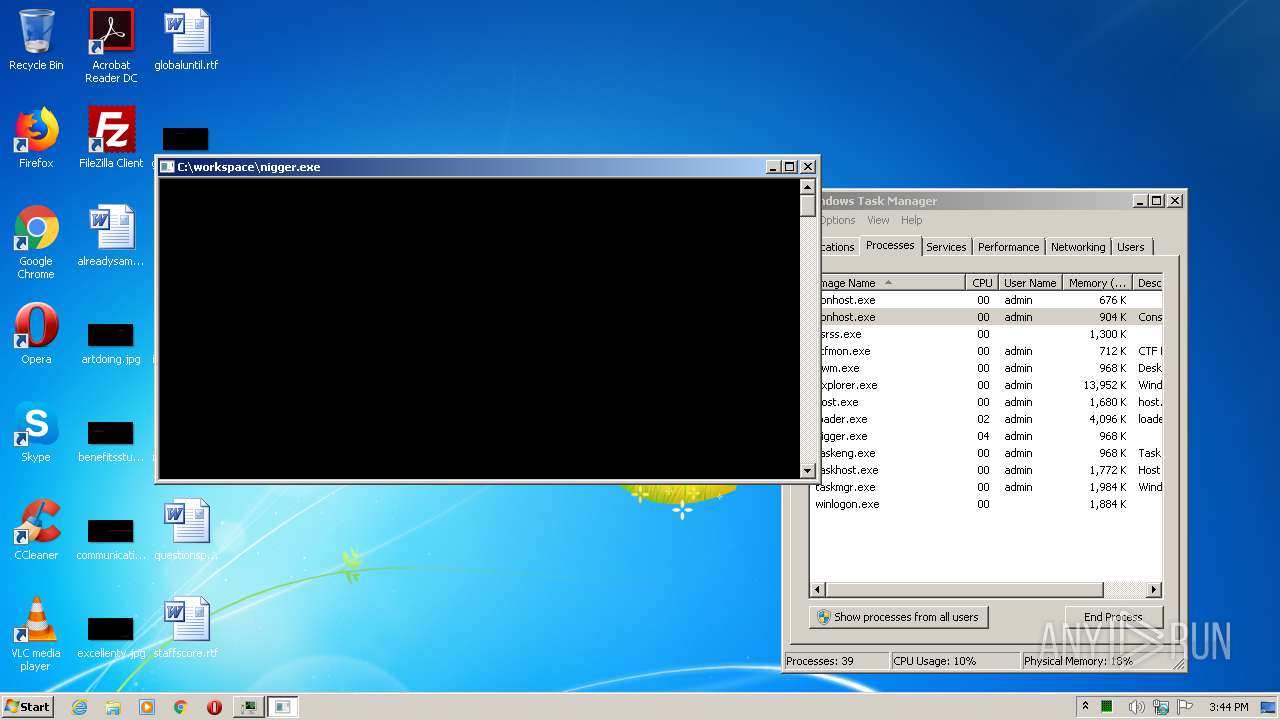The height and width of the screenshot is (720, 1280).
Task: Launch Windows Media Player taskbar icon
Action: click(x=147, y=707)
